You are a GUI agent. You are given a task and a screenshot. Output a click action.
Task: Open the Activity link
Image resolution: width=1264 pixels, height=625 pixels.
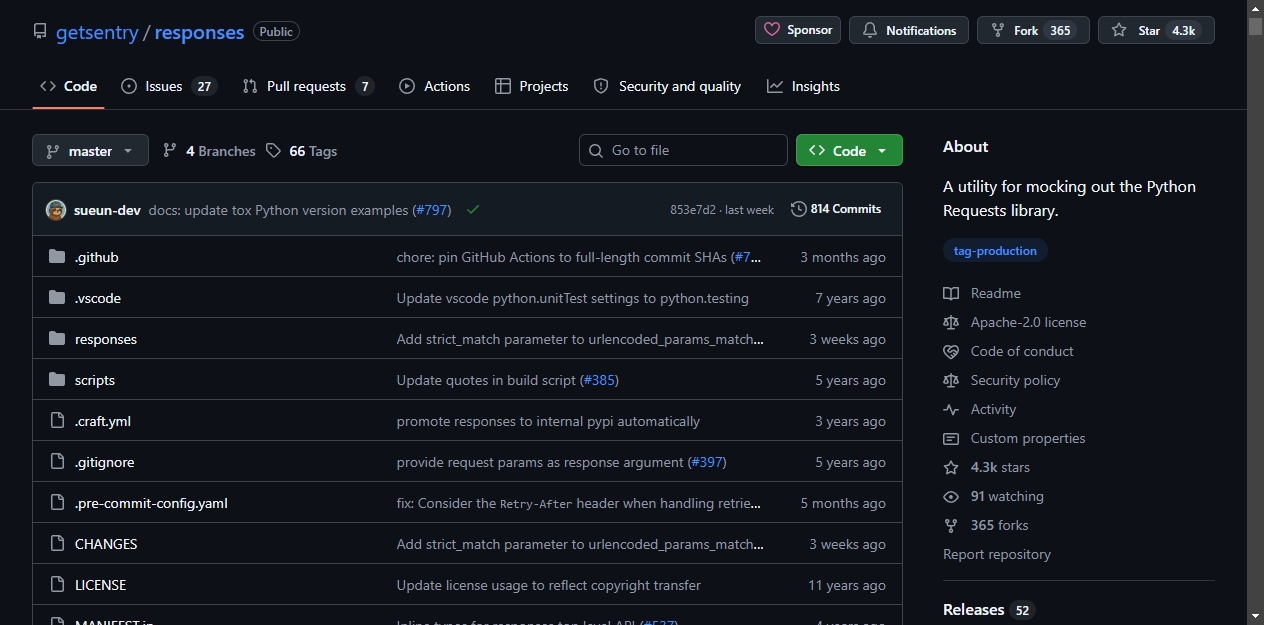point(979,409)
